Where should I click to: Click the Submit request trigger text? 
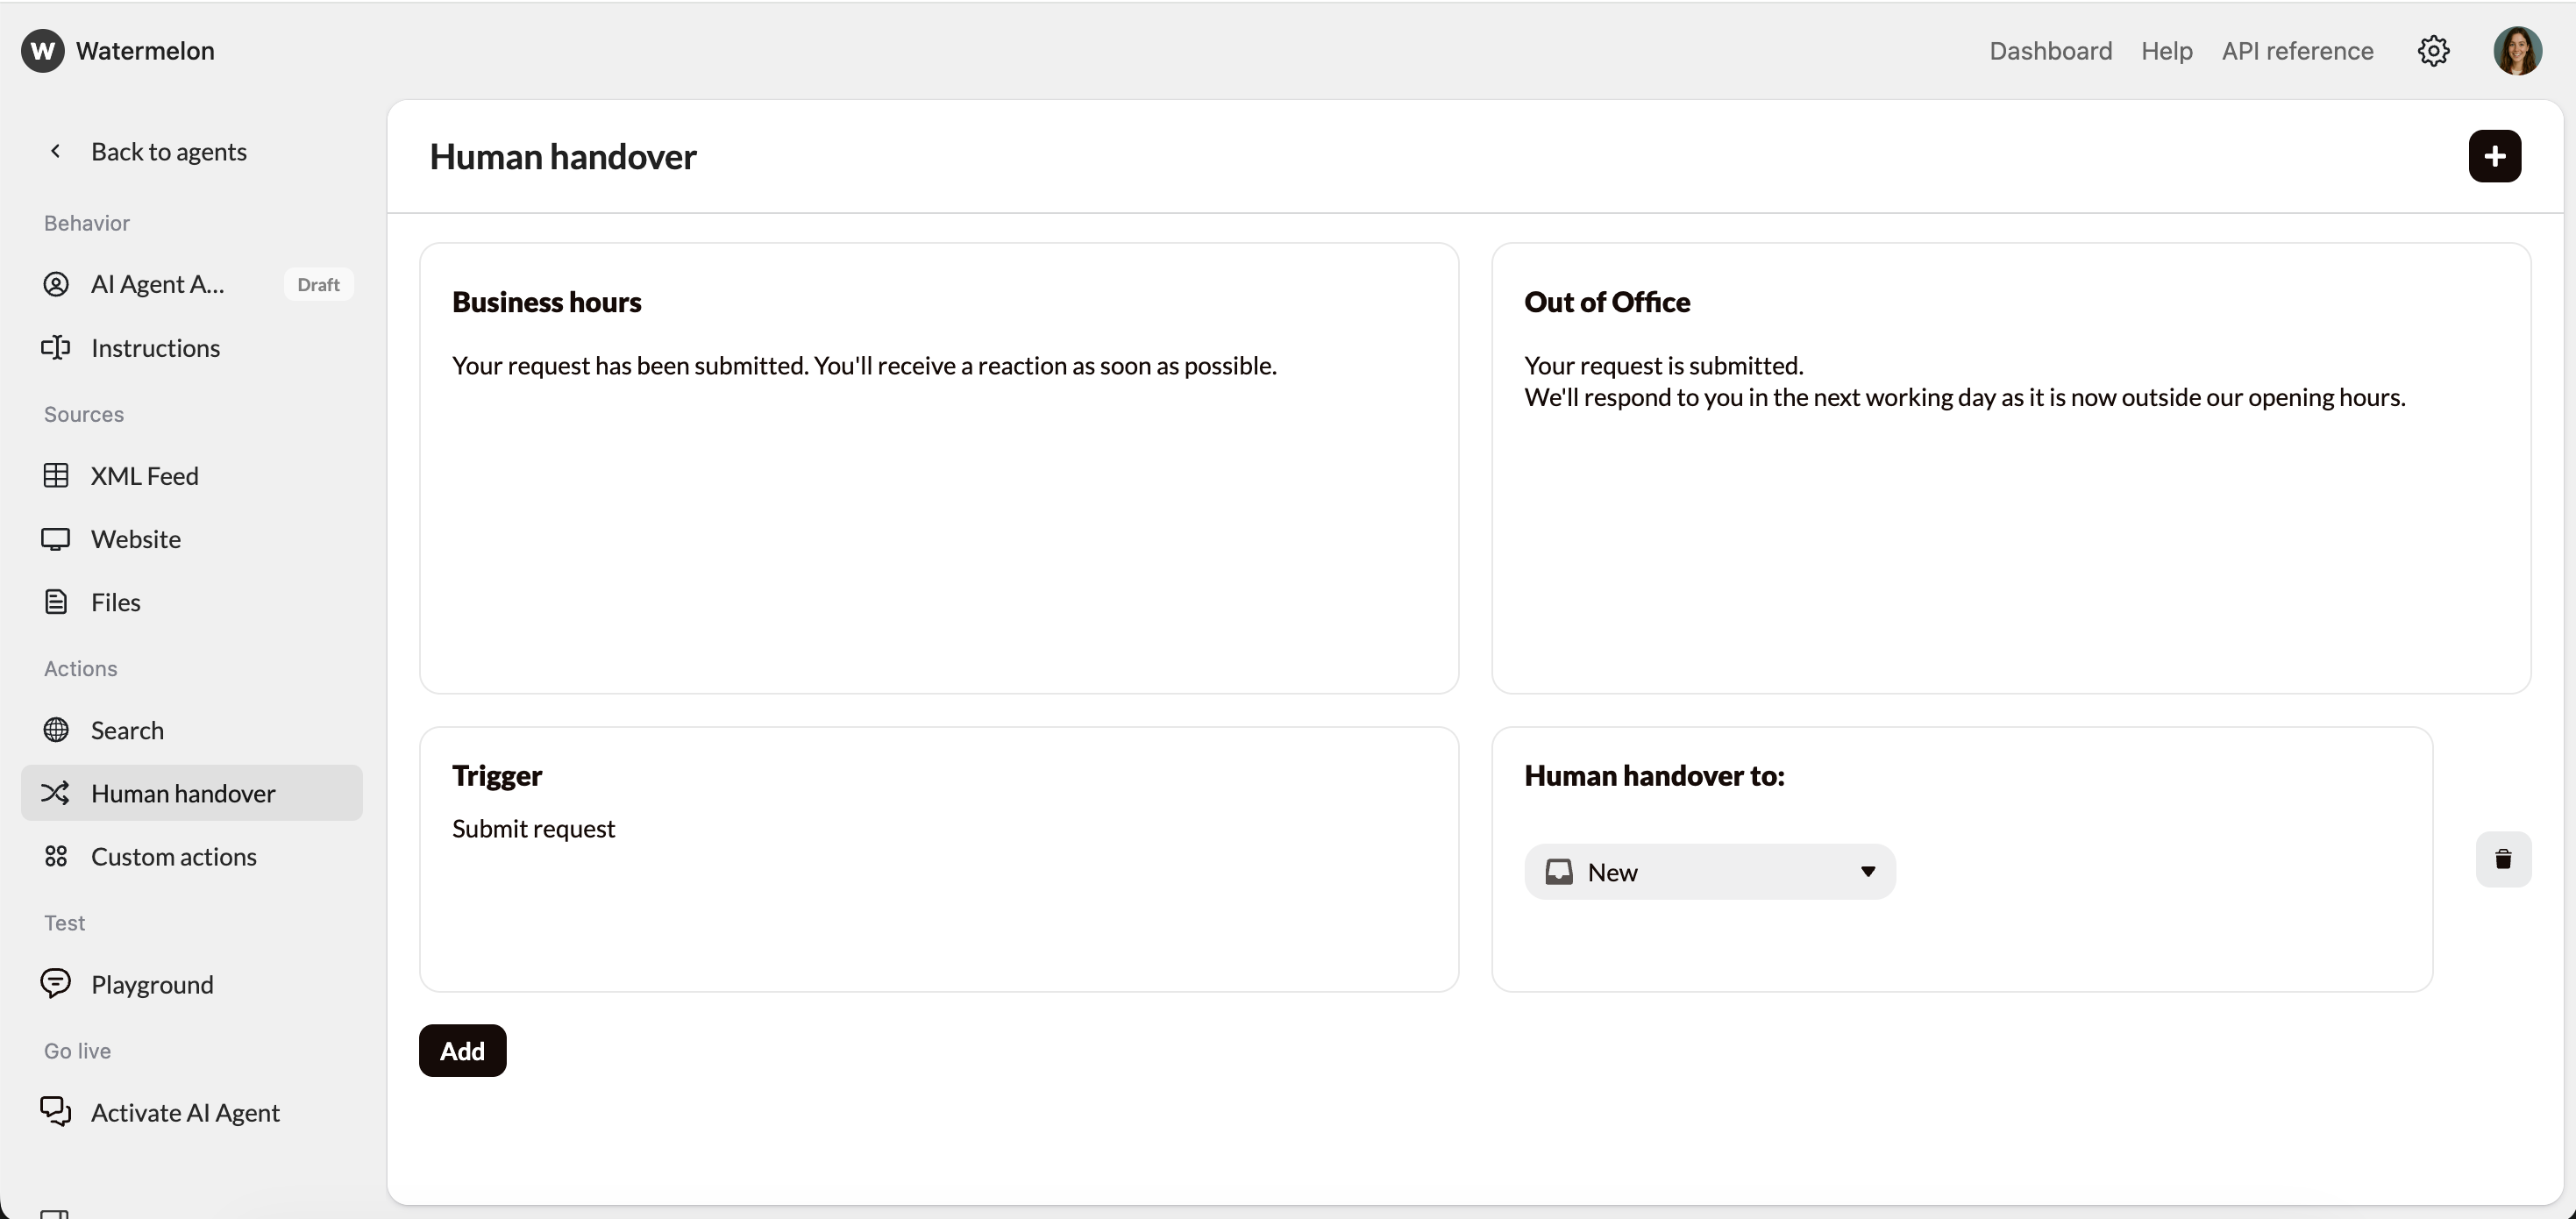(x=533, y=829)
